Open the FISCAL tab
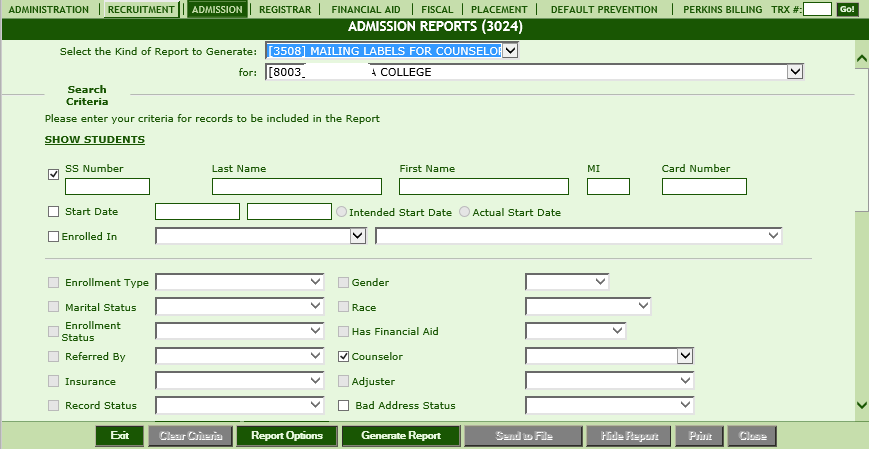Screen dimensions: 869x449 437,9
